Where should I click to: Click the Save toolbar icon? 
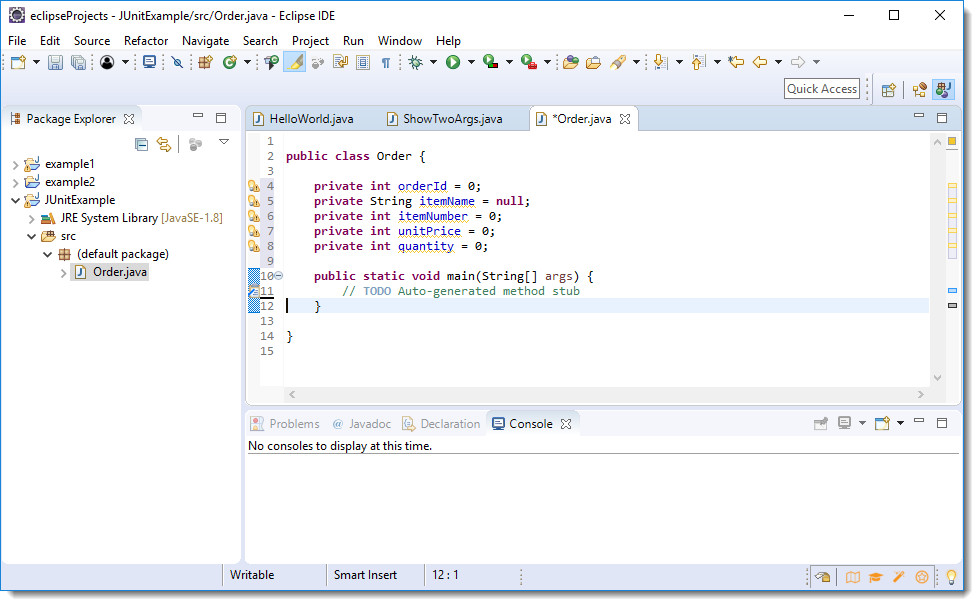point(56,62)
